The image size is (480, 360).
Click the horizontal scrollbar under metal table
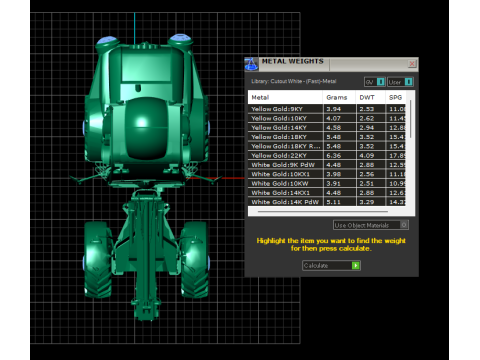point(322,211)
